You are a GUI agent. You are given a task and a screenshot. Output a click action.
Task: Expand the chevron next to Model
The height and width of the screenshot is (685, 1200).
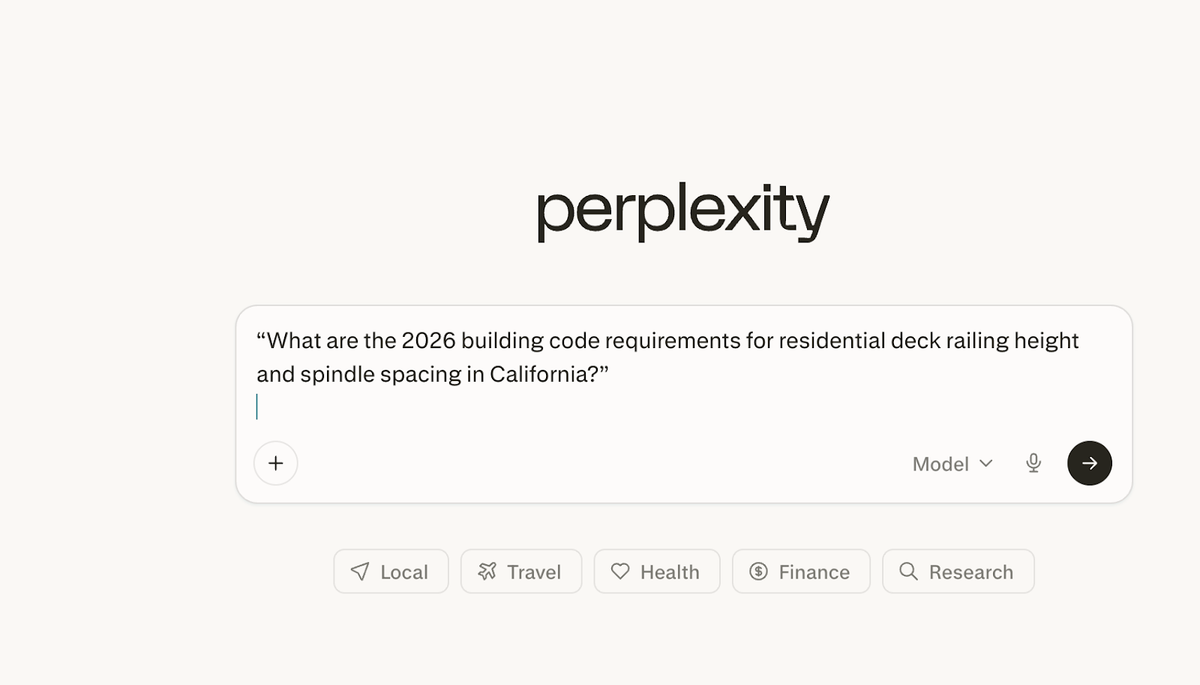tap(986, 463)
